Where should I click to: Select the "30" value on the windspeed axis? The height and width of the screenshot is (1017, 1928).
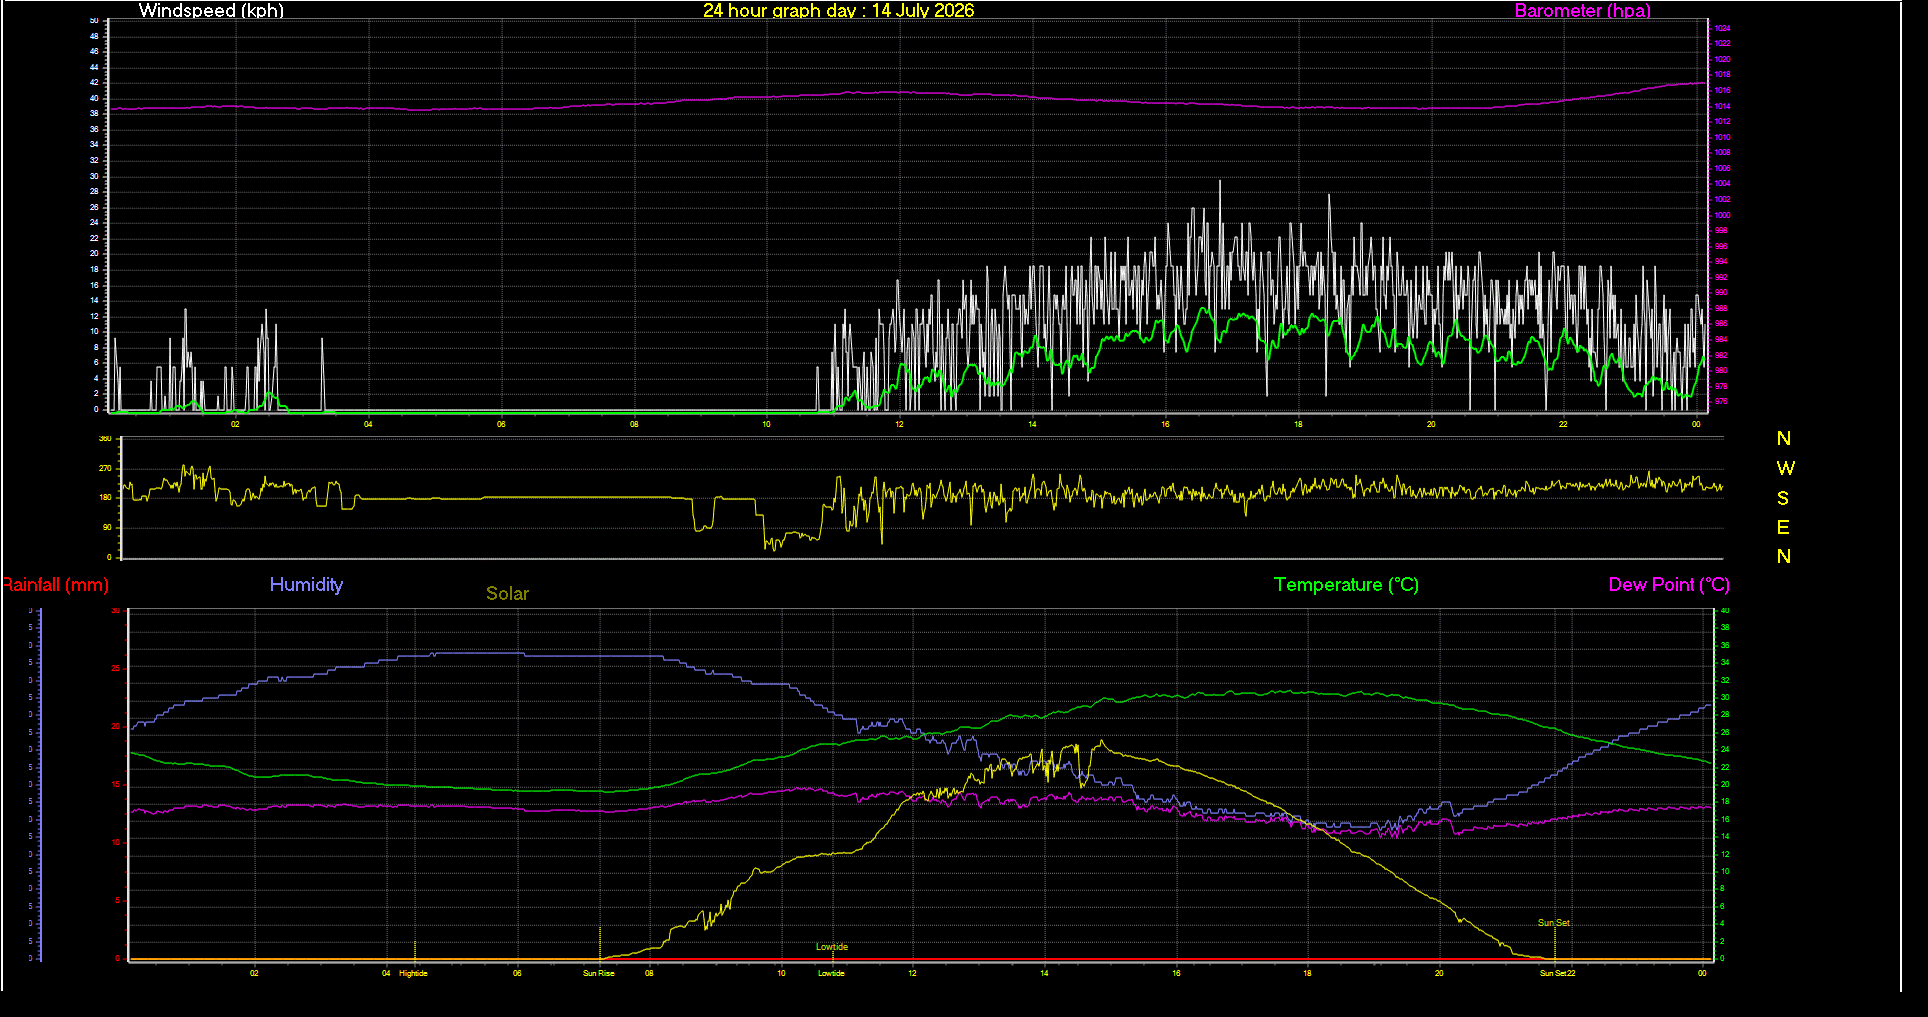pos(95,177)
